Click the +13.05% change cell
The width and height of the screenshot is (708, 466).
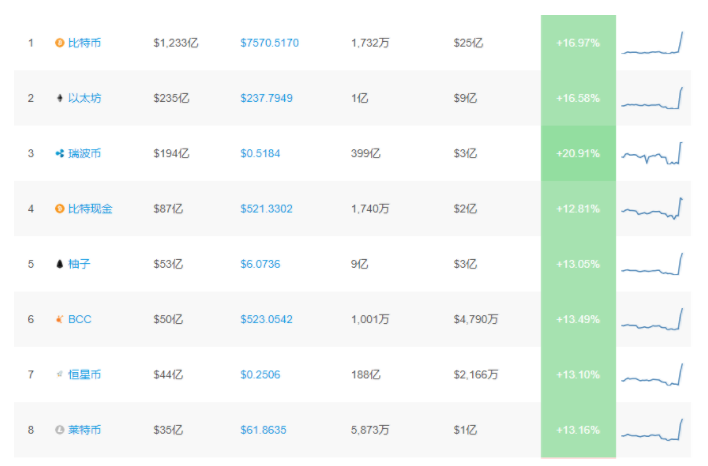pyautogui.click(x=578, y=264)
